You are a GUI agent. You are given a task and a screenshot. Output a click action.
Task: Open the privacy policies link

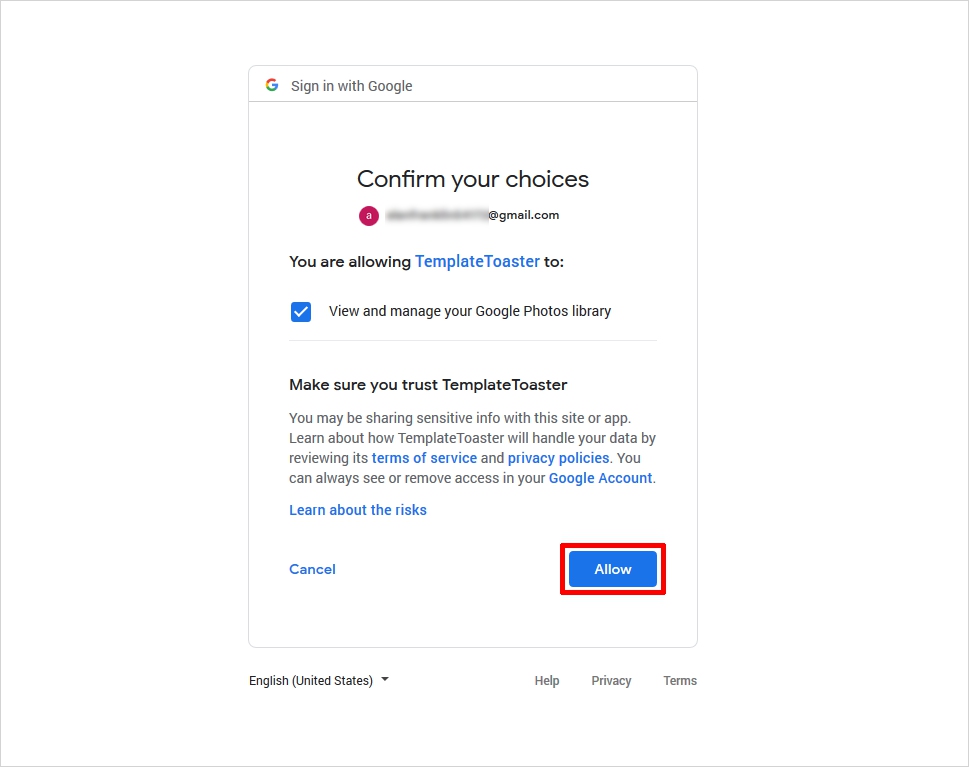(558, 458)
